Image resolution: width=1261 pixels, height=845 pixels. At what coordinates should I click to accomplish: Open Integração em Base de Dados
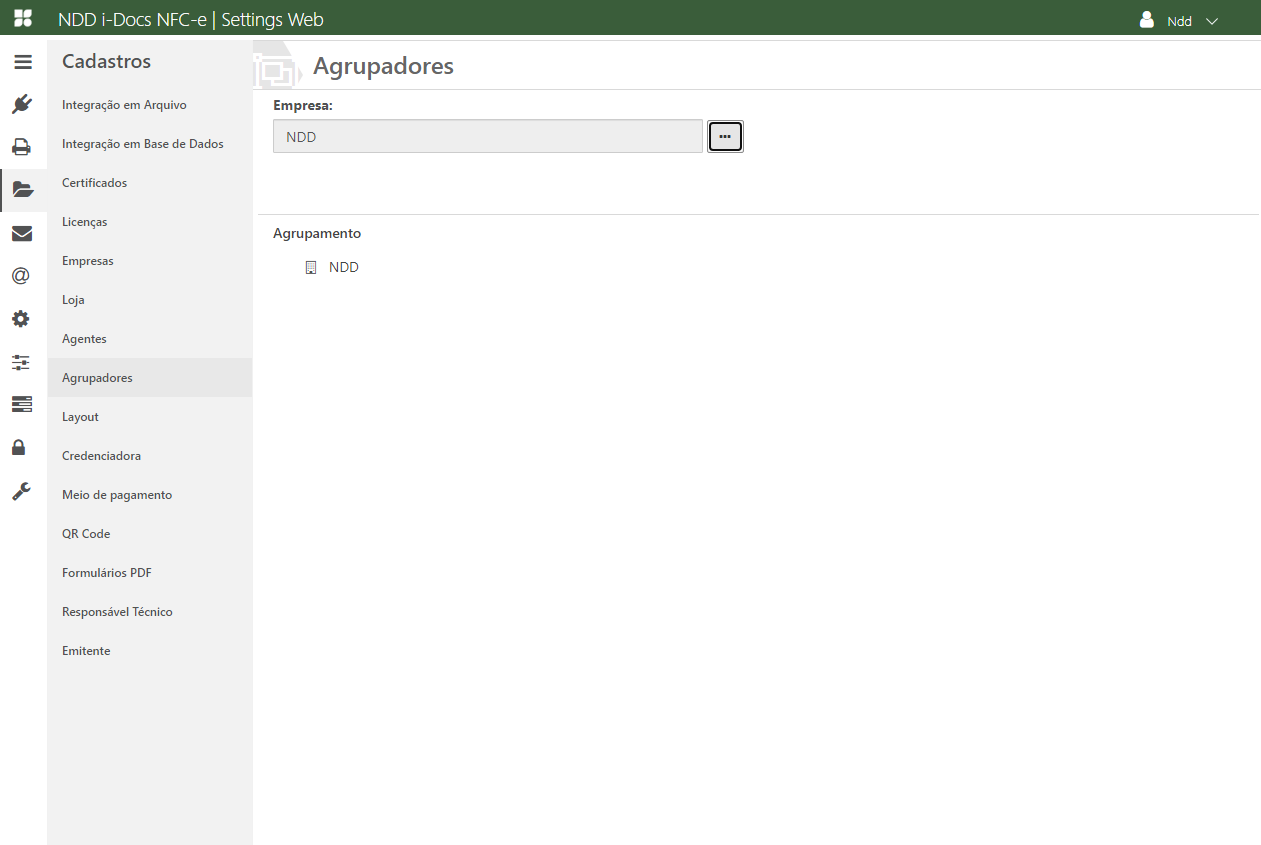click(x=150, y=144)
